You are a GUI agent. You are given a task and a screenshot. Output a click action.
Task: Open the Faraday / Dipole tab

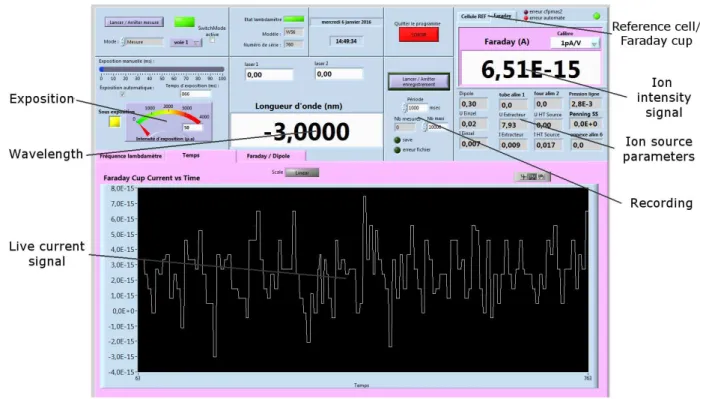[271, 156]
